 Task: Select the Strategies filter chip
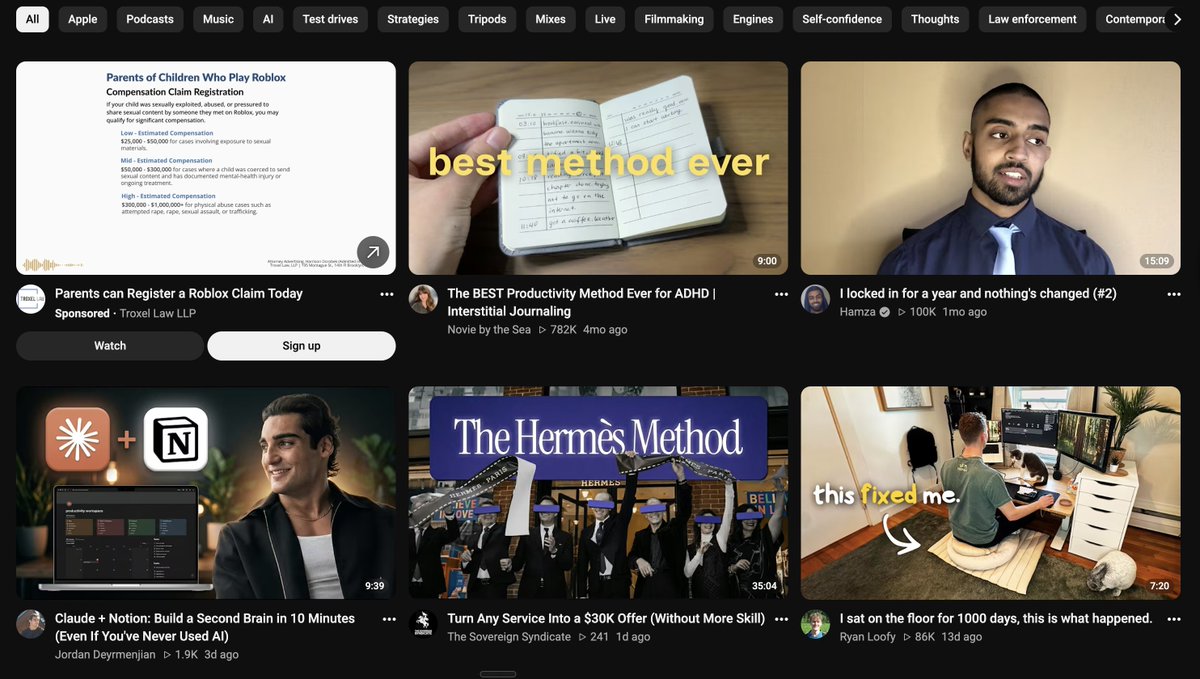(413, 19)
